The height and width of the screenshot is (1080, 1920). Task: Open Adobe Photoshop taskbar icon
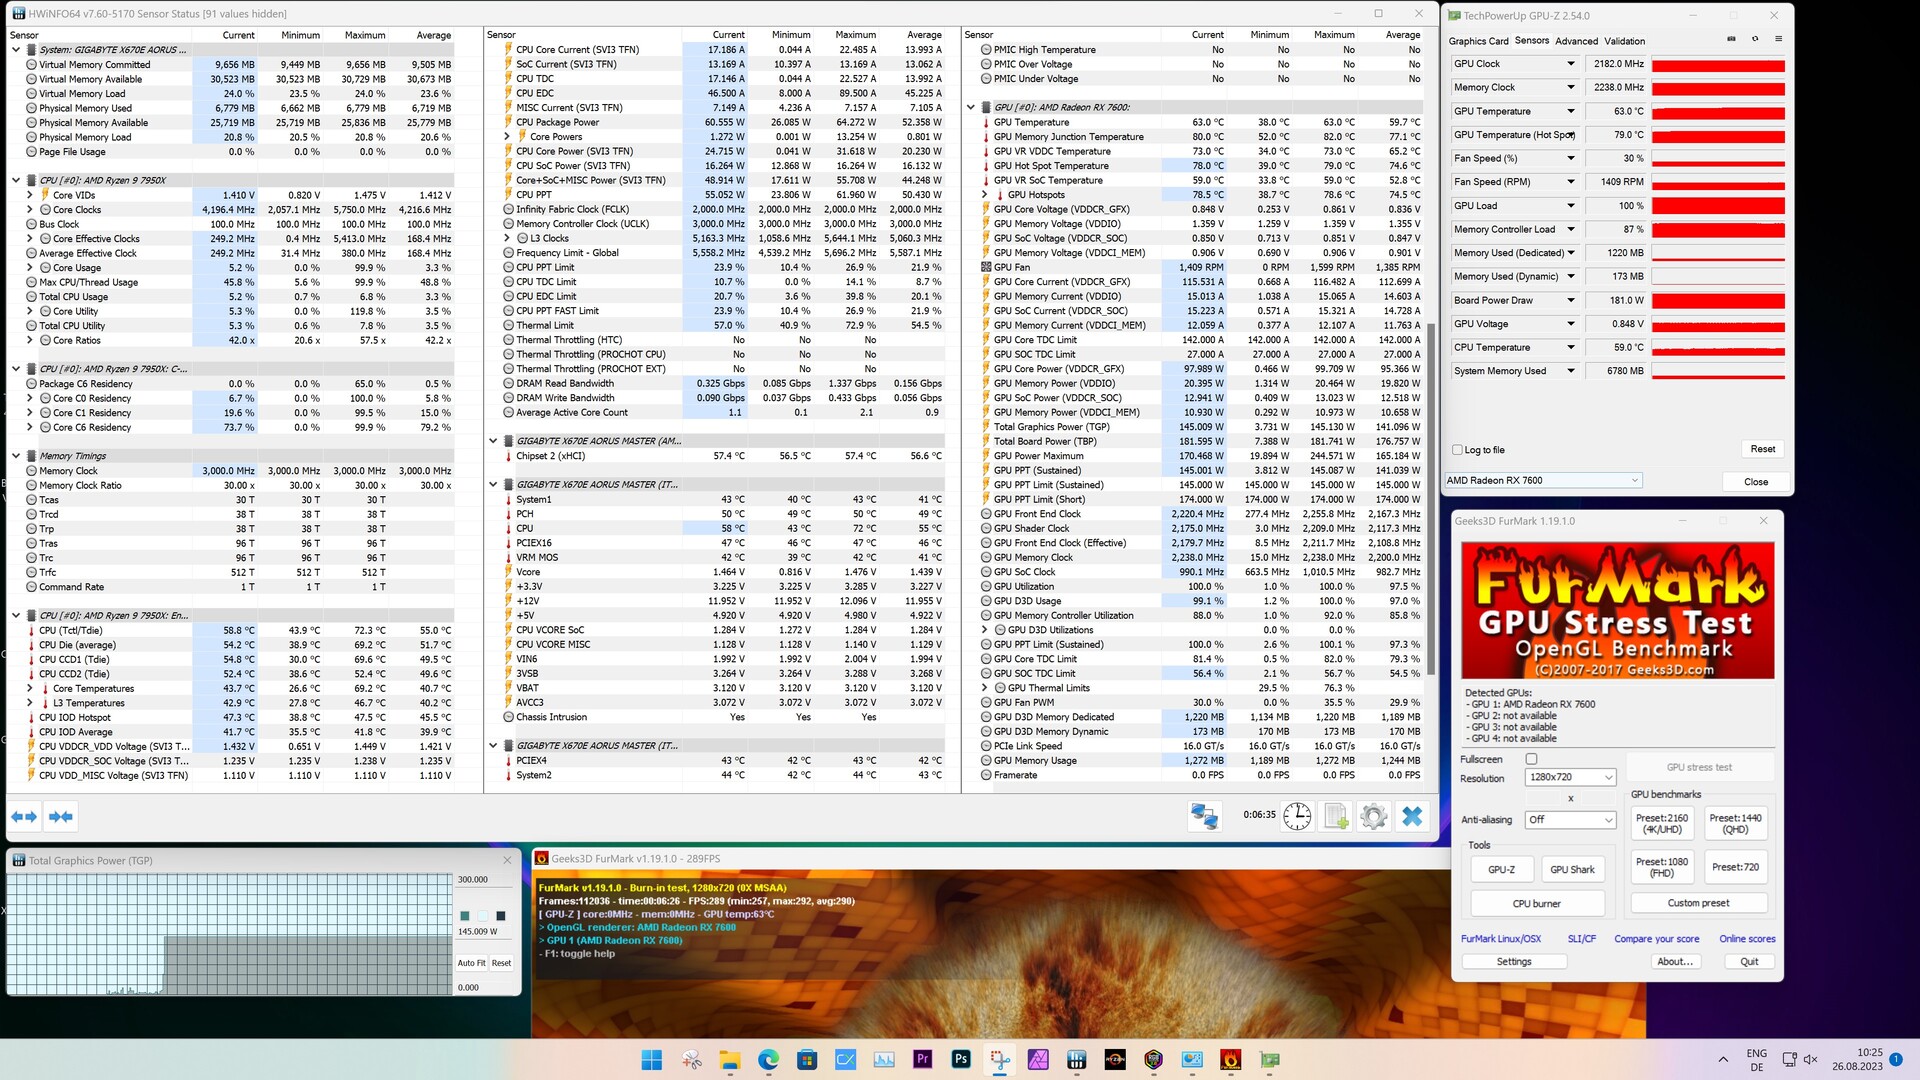point(961,1060)
